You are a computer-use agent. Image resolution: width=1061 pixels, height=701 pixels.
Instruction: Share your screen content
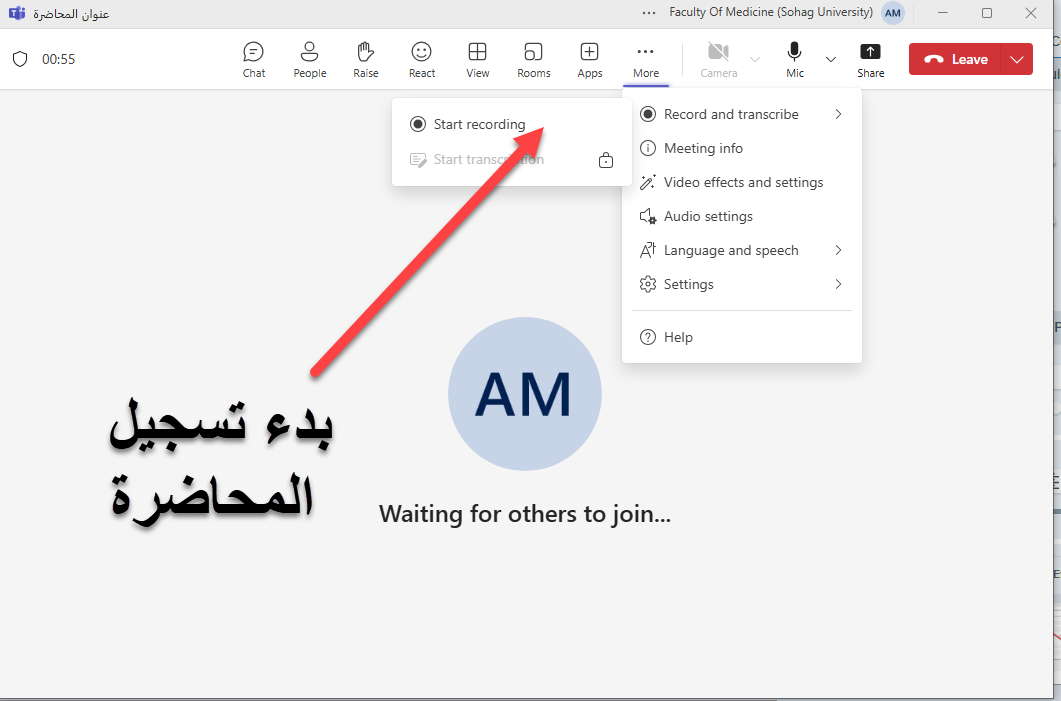click(870, 59)
